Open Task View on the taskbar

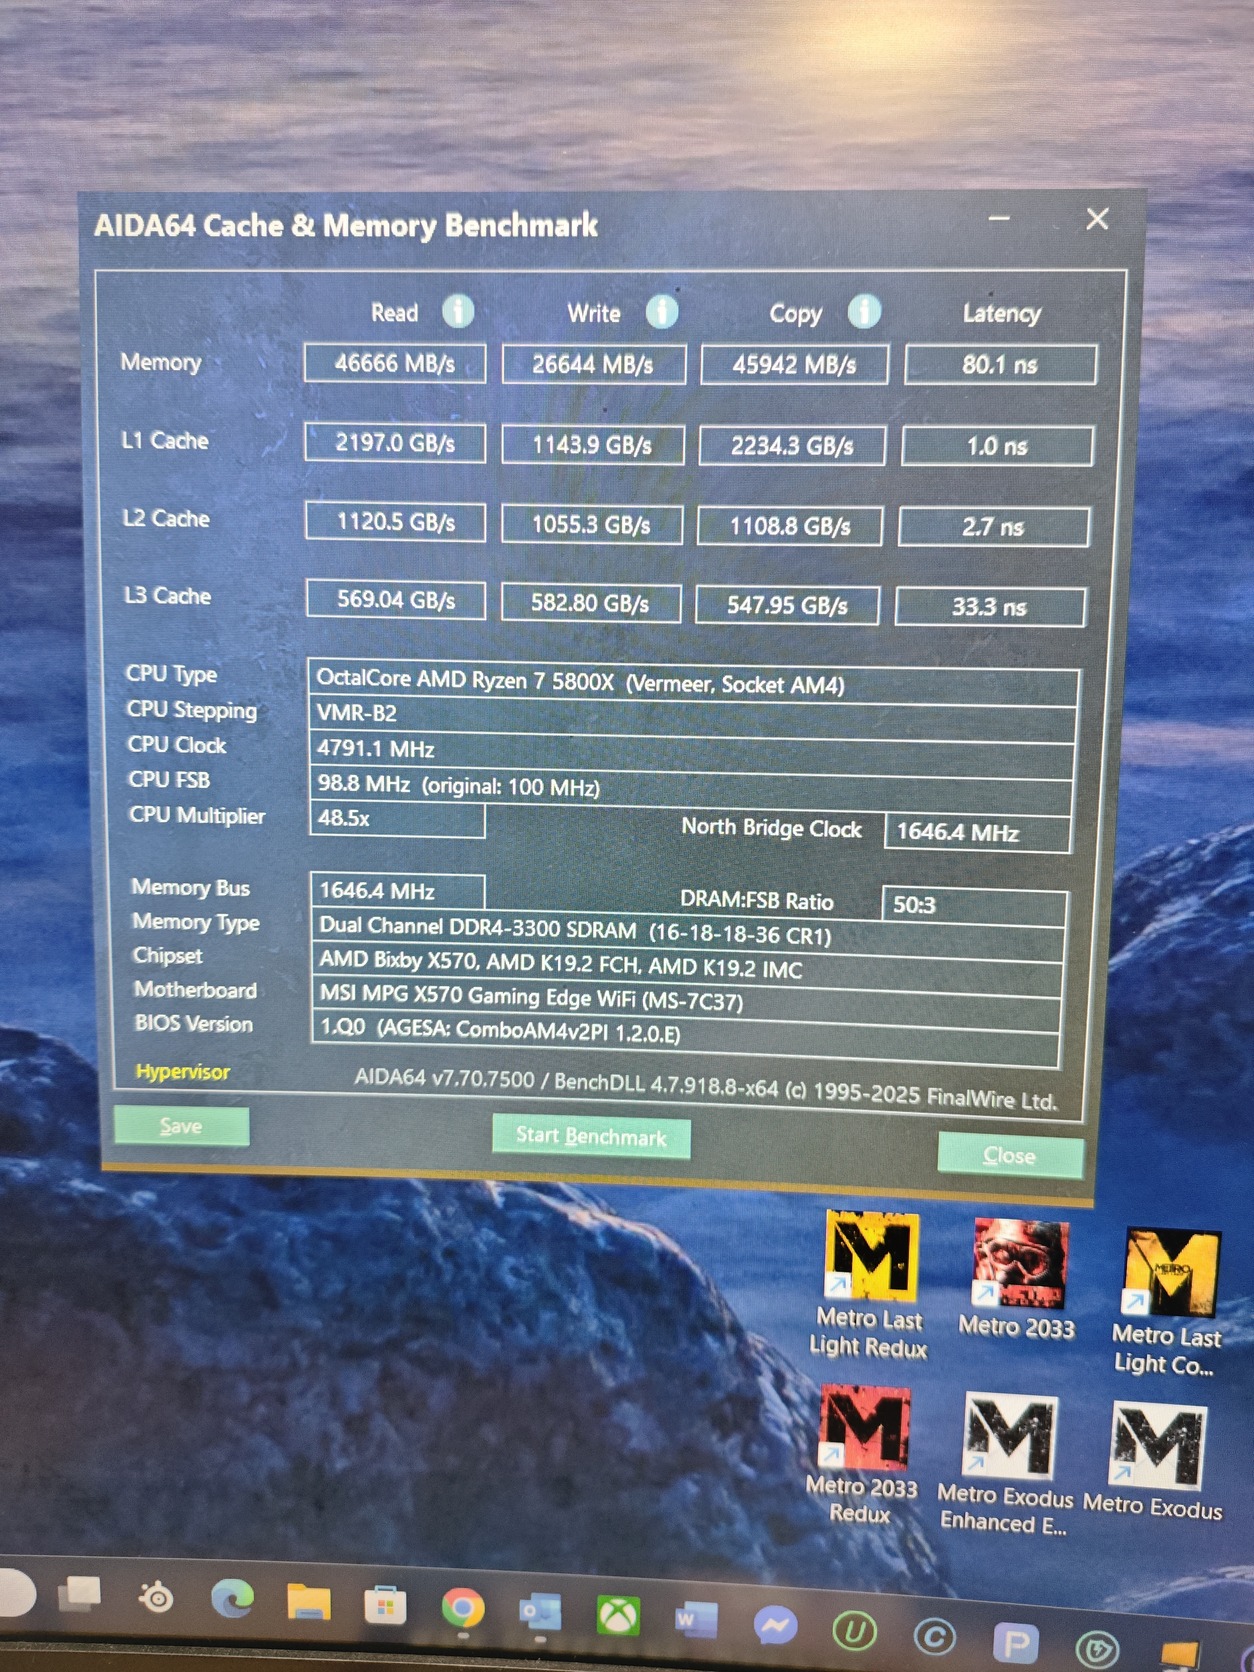click(80, 1594)
